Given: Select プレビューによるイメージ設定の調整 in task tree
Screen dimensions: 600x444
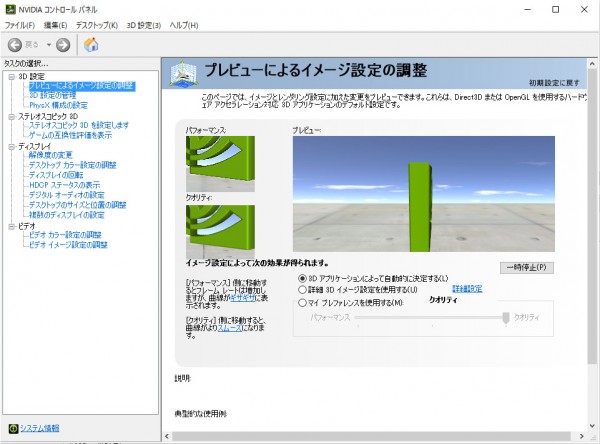Looking at the screenshot, I should (x=82, y=86).
